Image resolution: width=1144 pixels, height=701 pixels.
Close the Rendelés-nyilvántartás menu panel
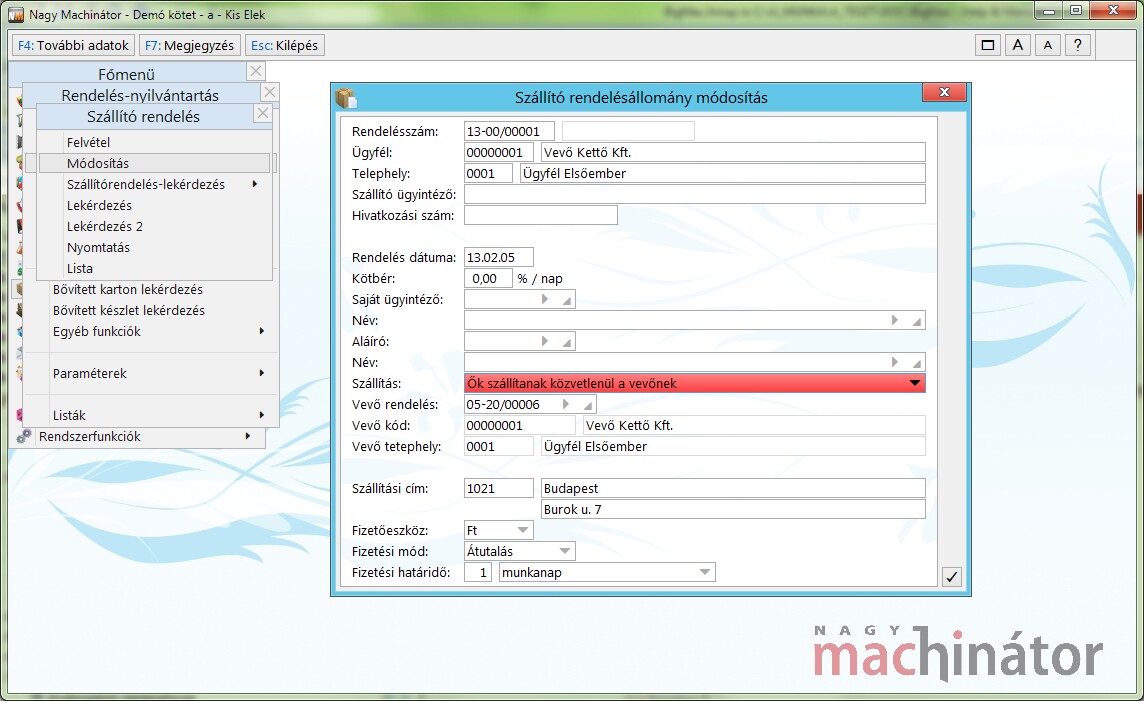click(270, 92)
